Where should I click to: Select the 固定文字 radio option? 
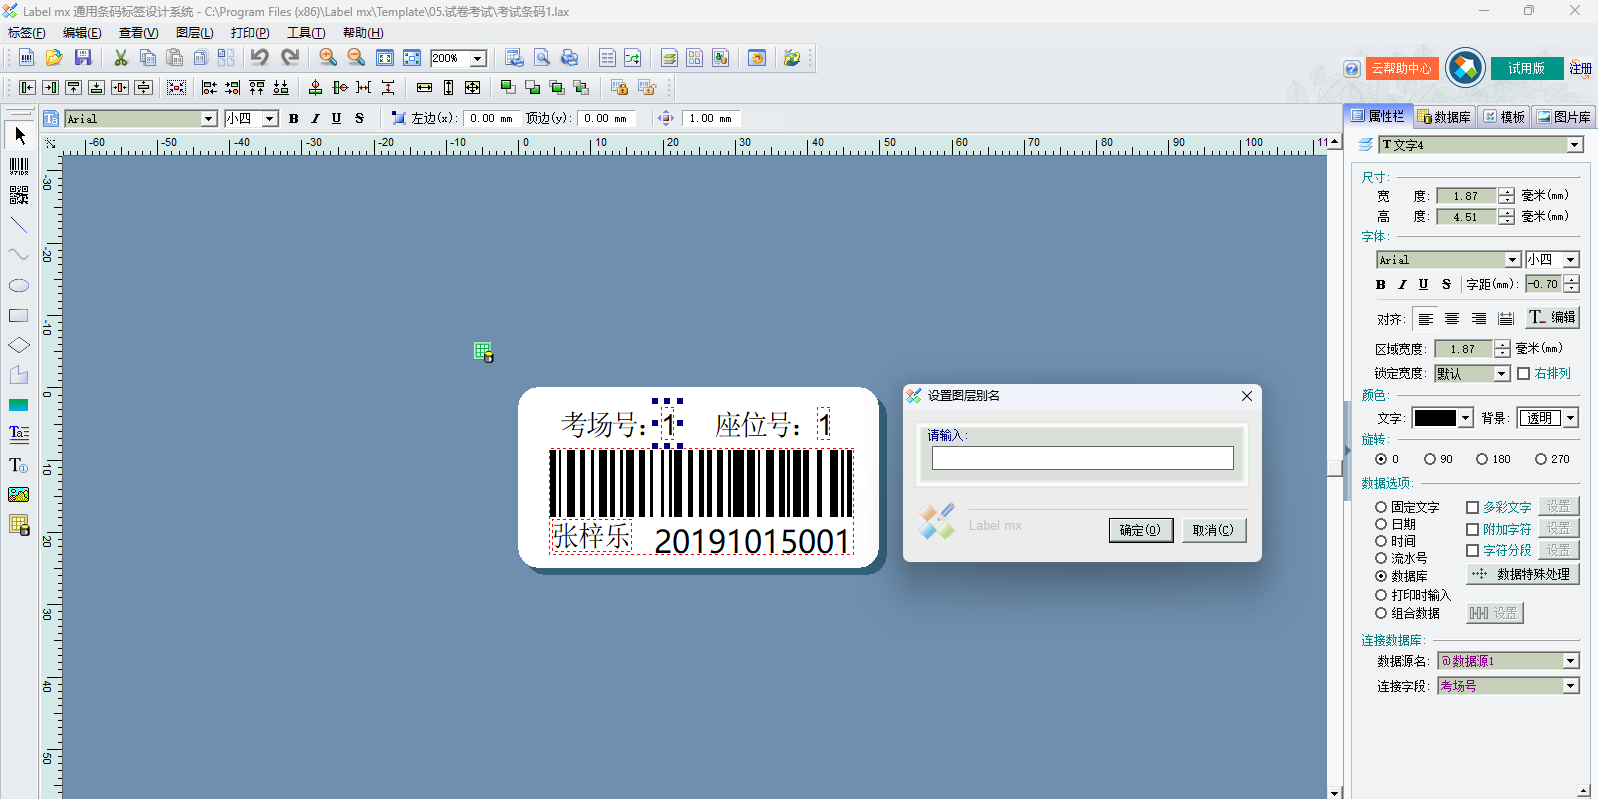pyautogui.click(x=1381, y=507)
